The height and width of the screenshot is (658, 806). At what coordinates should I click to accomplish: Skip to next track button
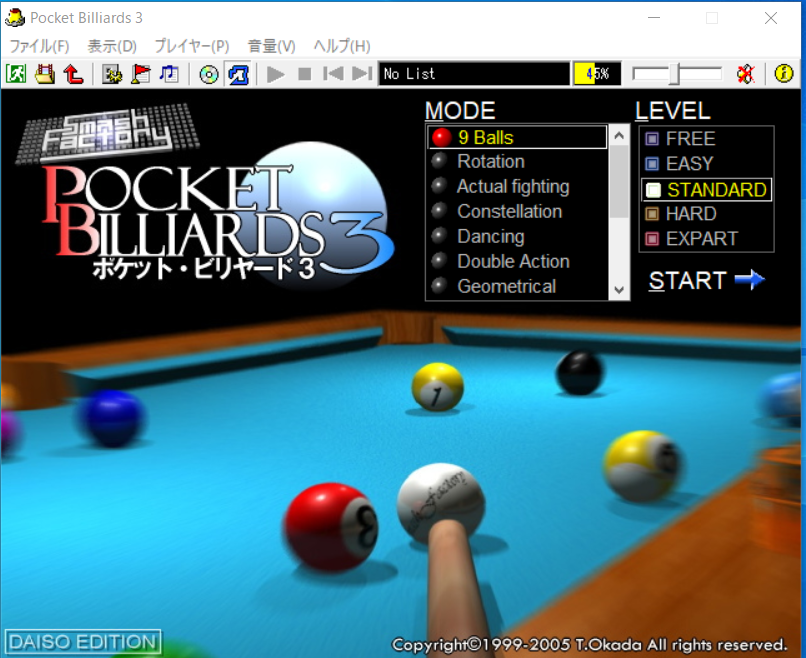pos(362,74)
